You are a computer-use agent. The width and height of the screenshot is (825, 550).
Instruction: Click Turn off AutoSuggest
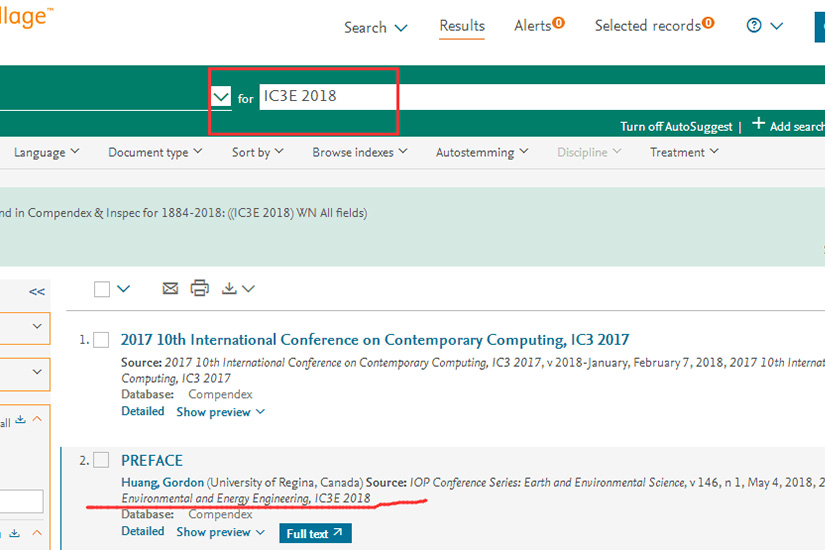point(677,127)
